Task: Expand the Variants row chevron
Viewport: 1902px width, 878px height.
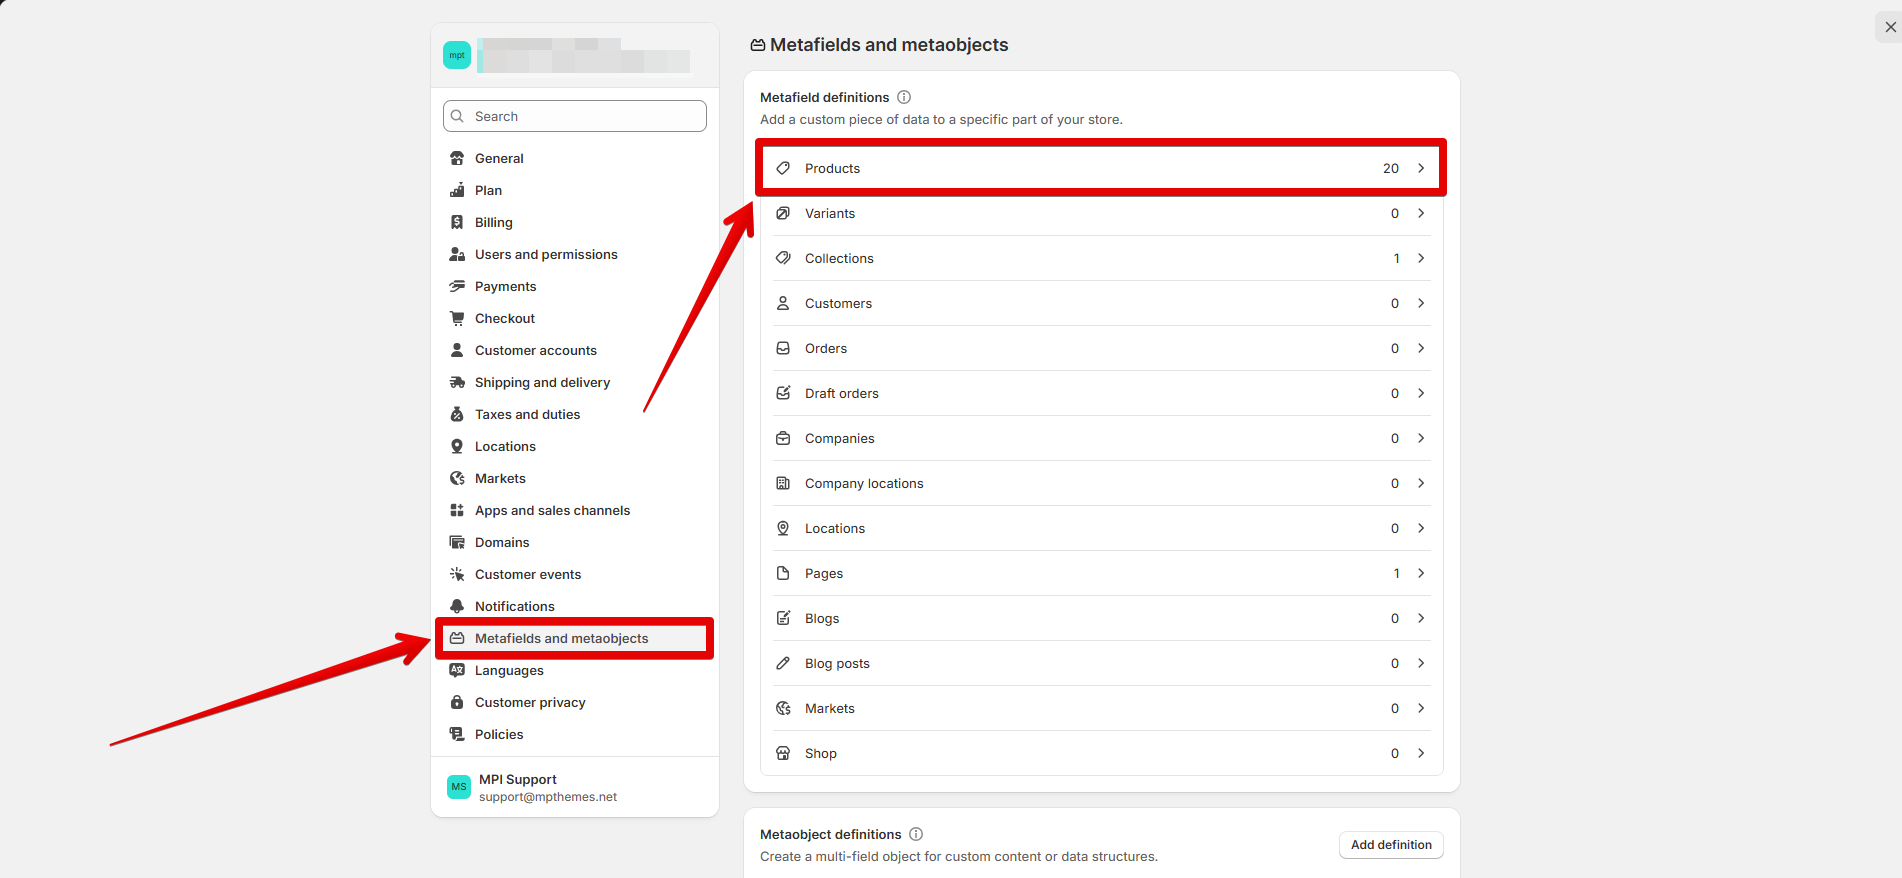Action: (x=1421, y=213)
